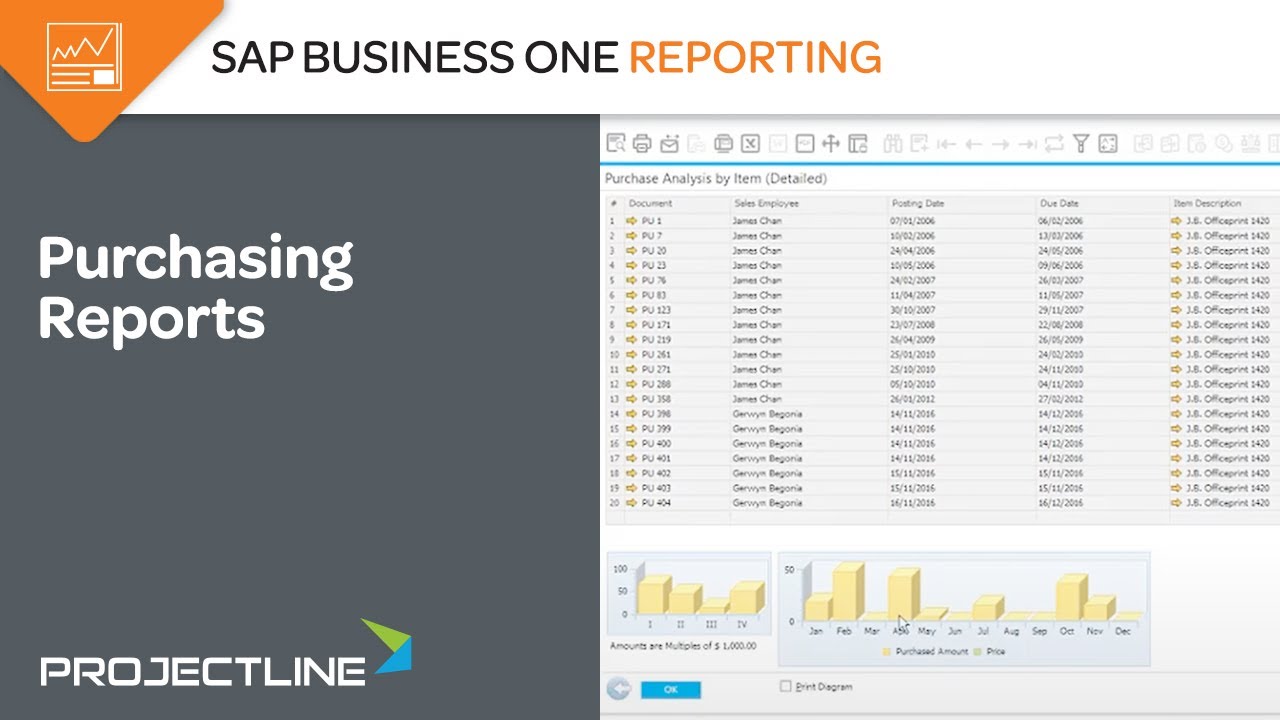The height and width of the screenshot is (720, 1280).
Task: Sort by the Due Date column header
Action: coord(1103,203)
